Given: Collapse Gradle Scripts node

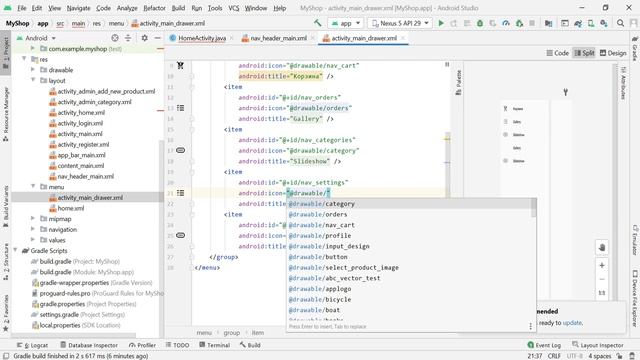Looking at the screenshot, I should 16,250.
